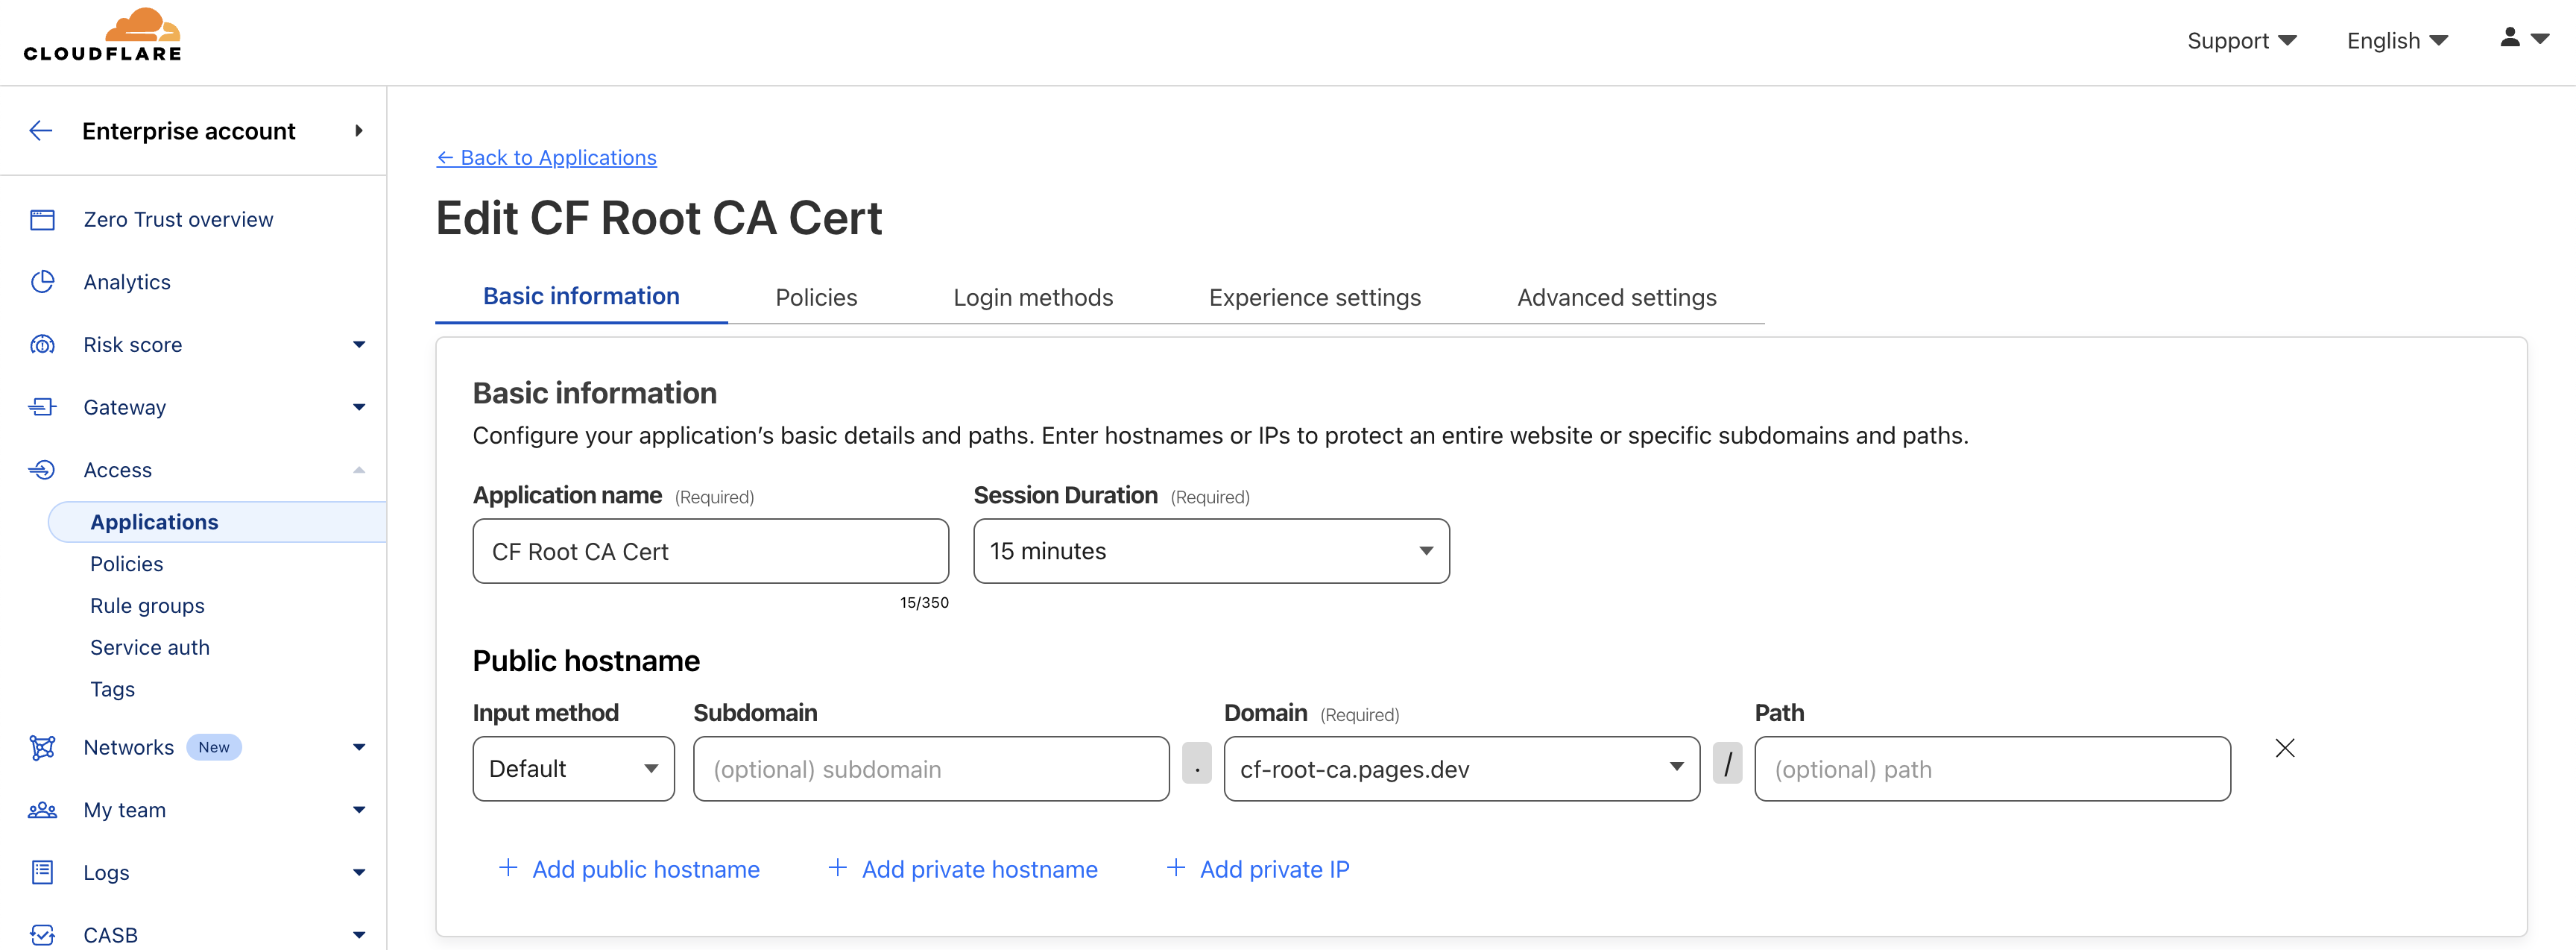Click the My team people icon
The width and height of the screenshot is (2576, 950).
click(42, 810)
